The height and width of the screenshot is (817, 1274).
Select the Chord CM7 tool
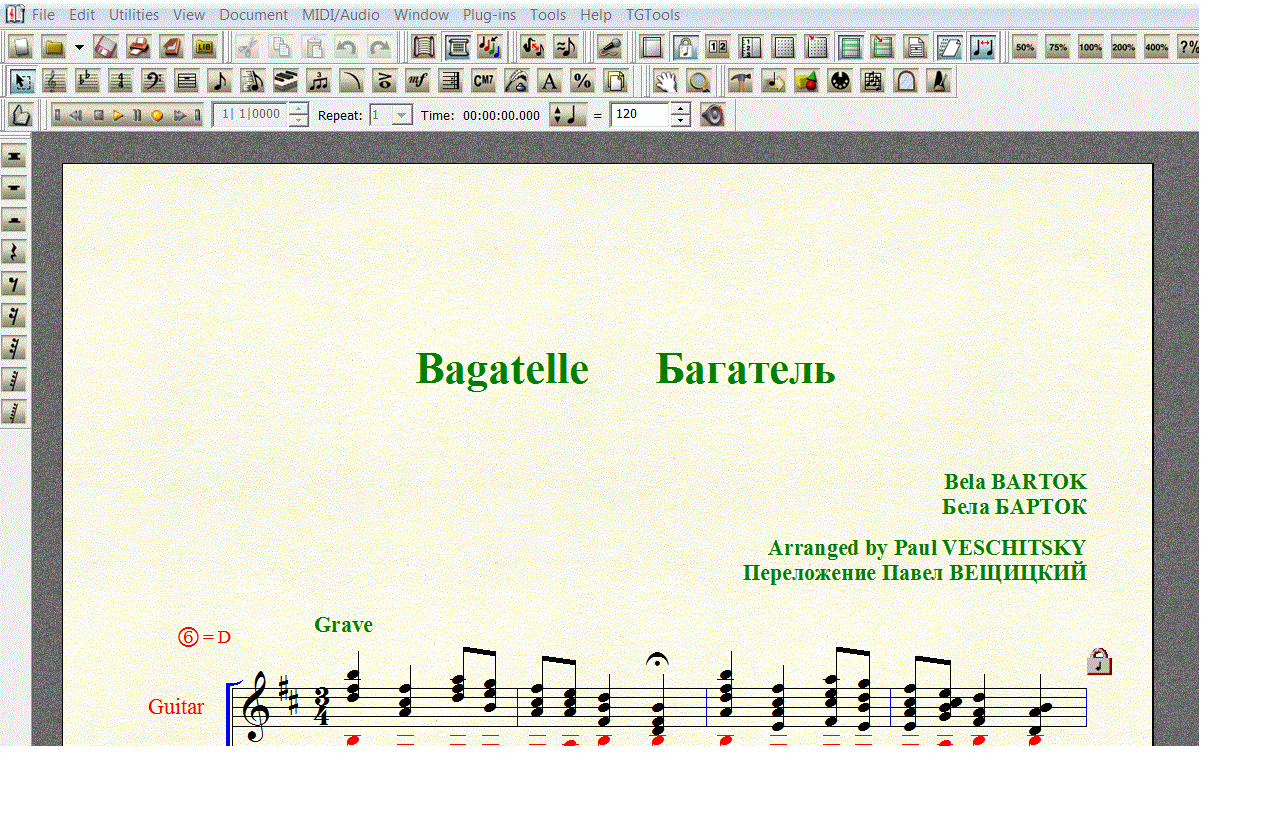point(483,81)
